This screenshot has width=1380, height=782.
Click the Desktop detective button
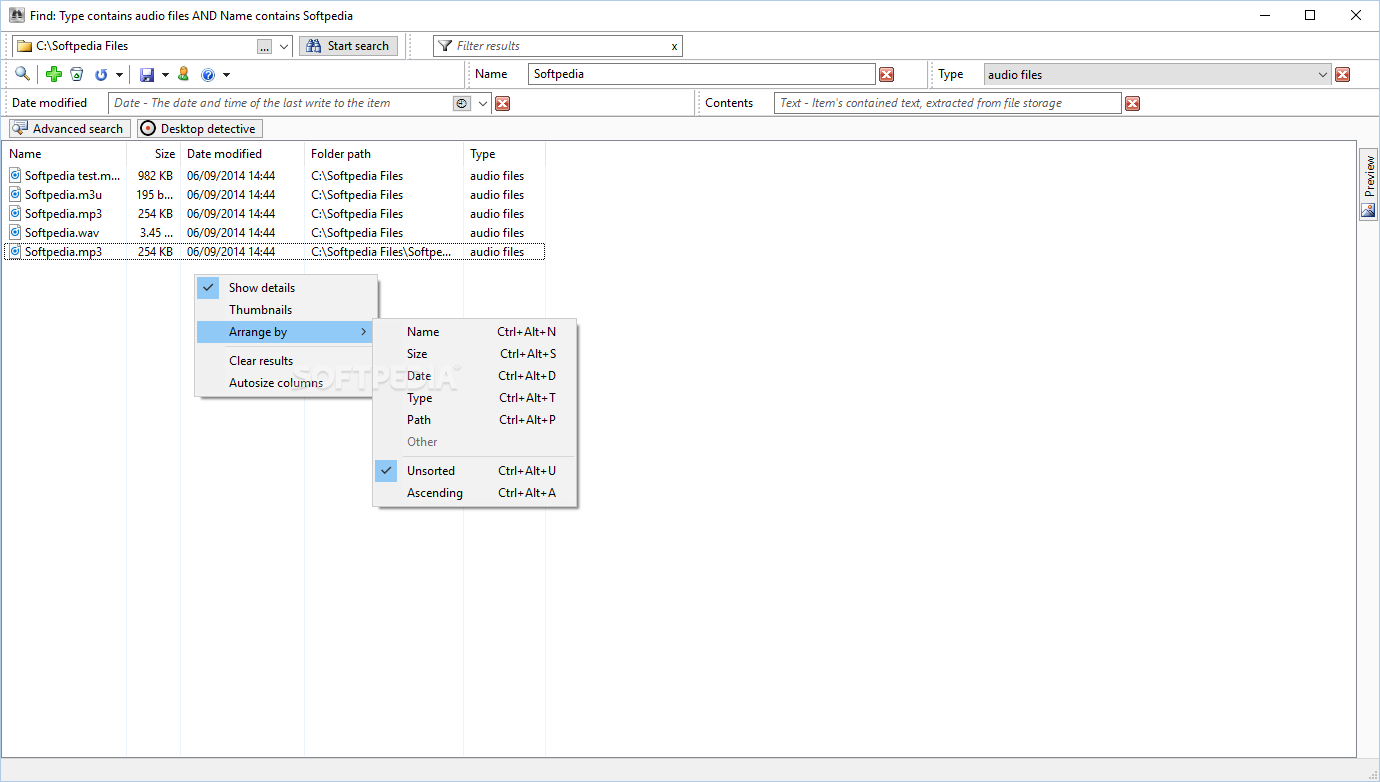(x=200, y=128)
